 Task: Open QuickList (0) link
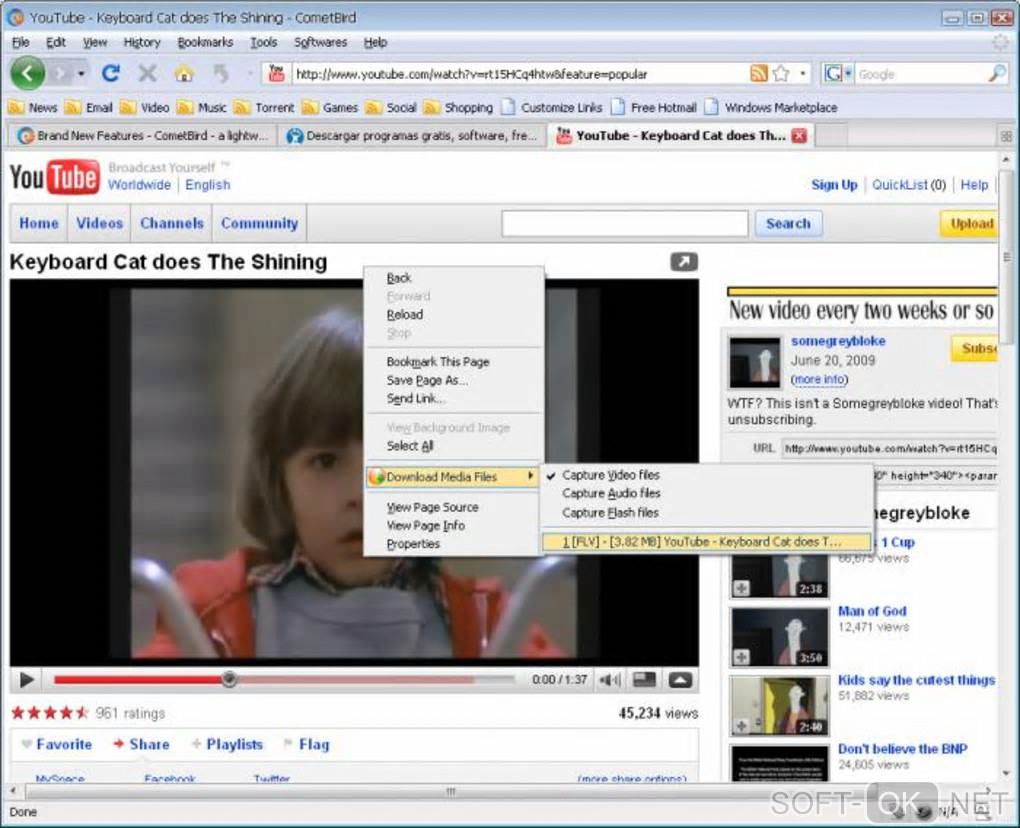909,185
